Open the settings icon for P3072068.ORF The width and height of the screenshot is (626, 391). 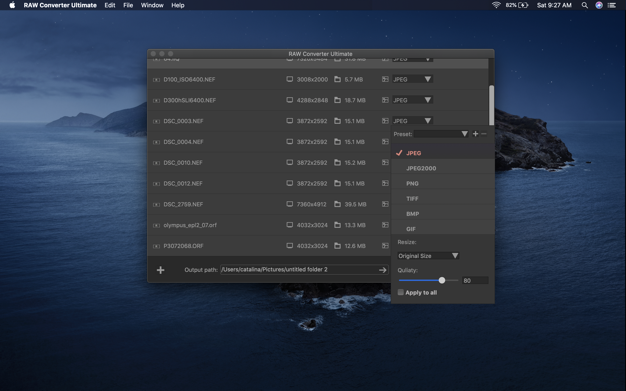coord(385,246)
